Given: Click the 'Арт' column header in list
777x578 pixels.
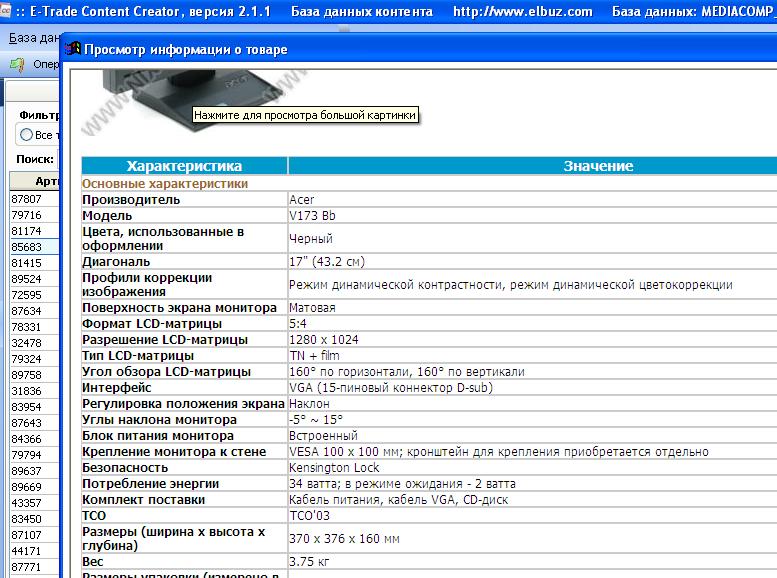Looking at the screenshot, I should (35, 181).
